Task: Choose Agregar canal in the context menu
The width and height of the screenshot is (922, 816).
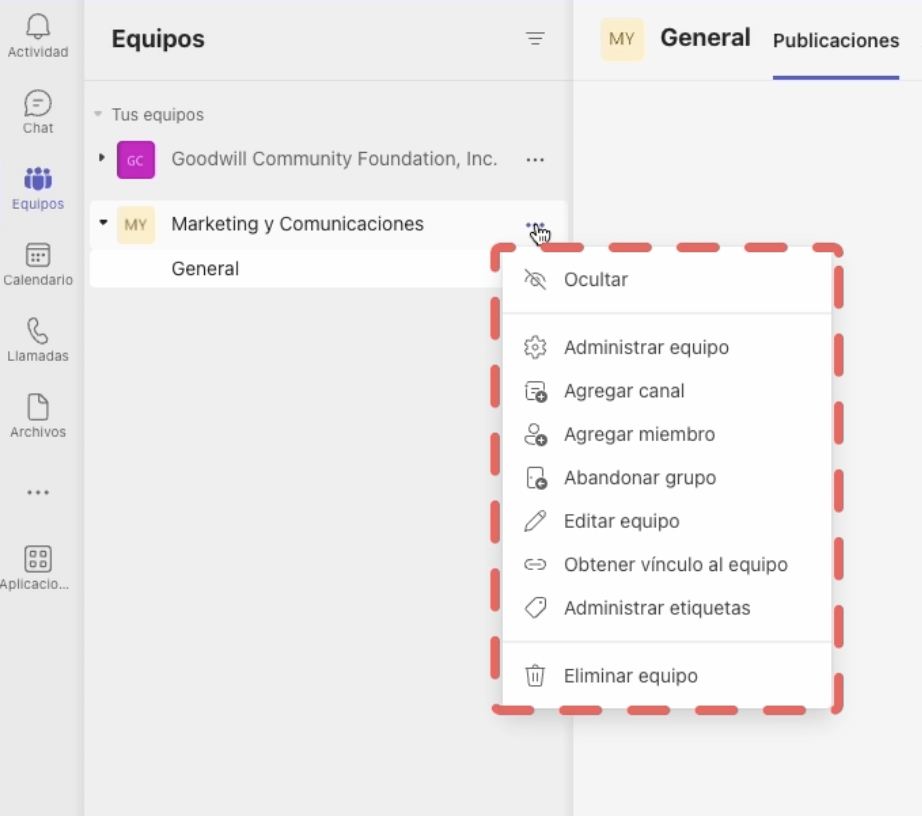Action: pyautogui.click(x=626, y=391)
